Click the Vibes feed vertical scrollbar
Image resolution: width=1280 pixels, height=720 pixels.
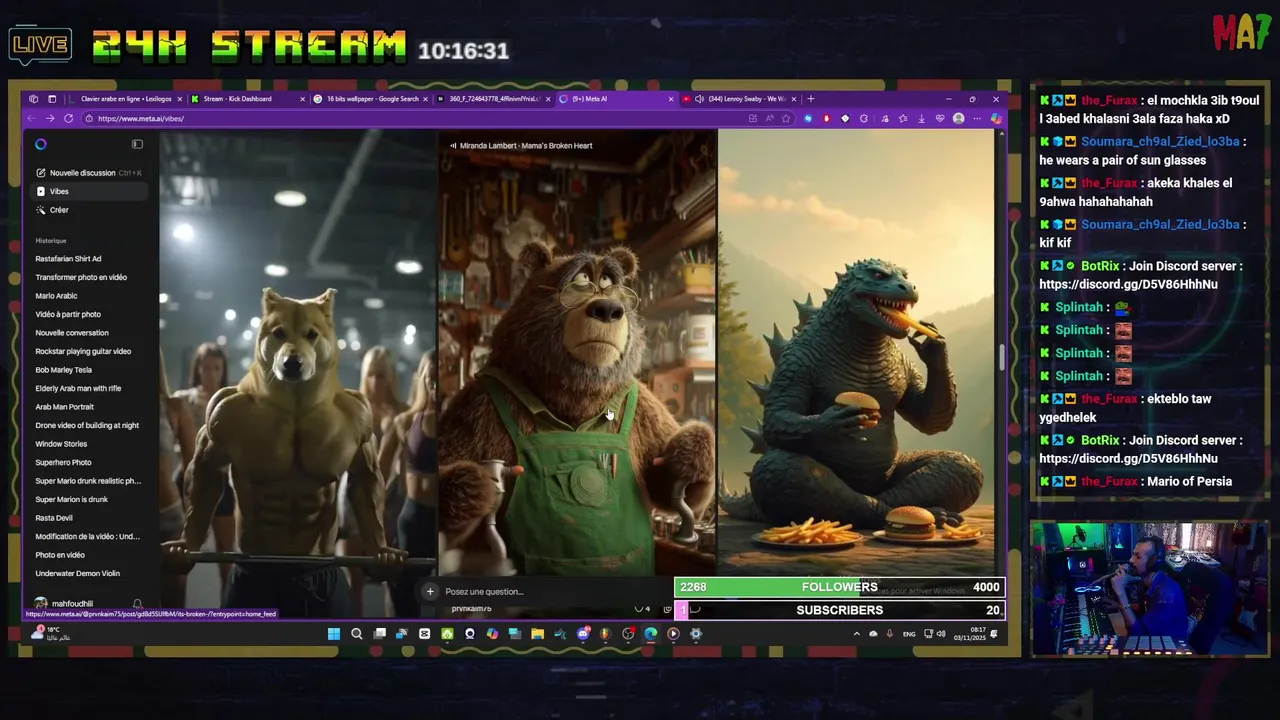[x=1001, y=358]
